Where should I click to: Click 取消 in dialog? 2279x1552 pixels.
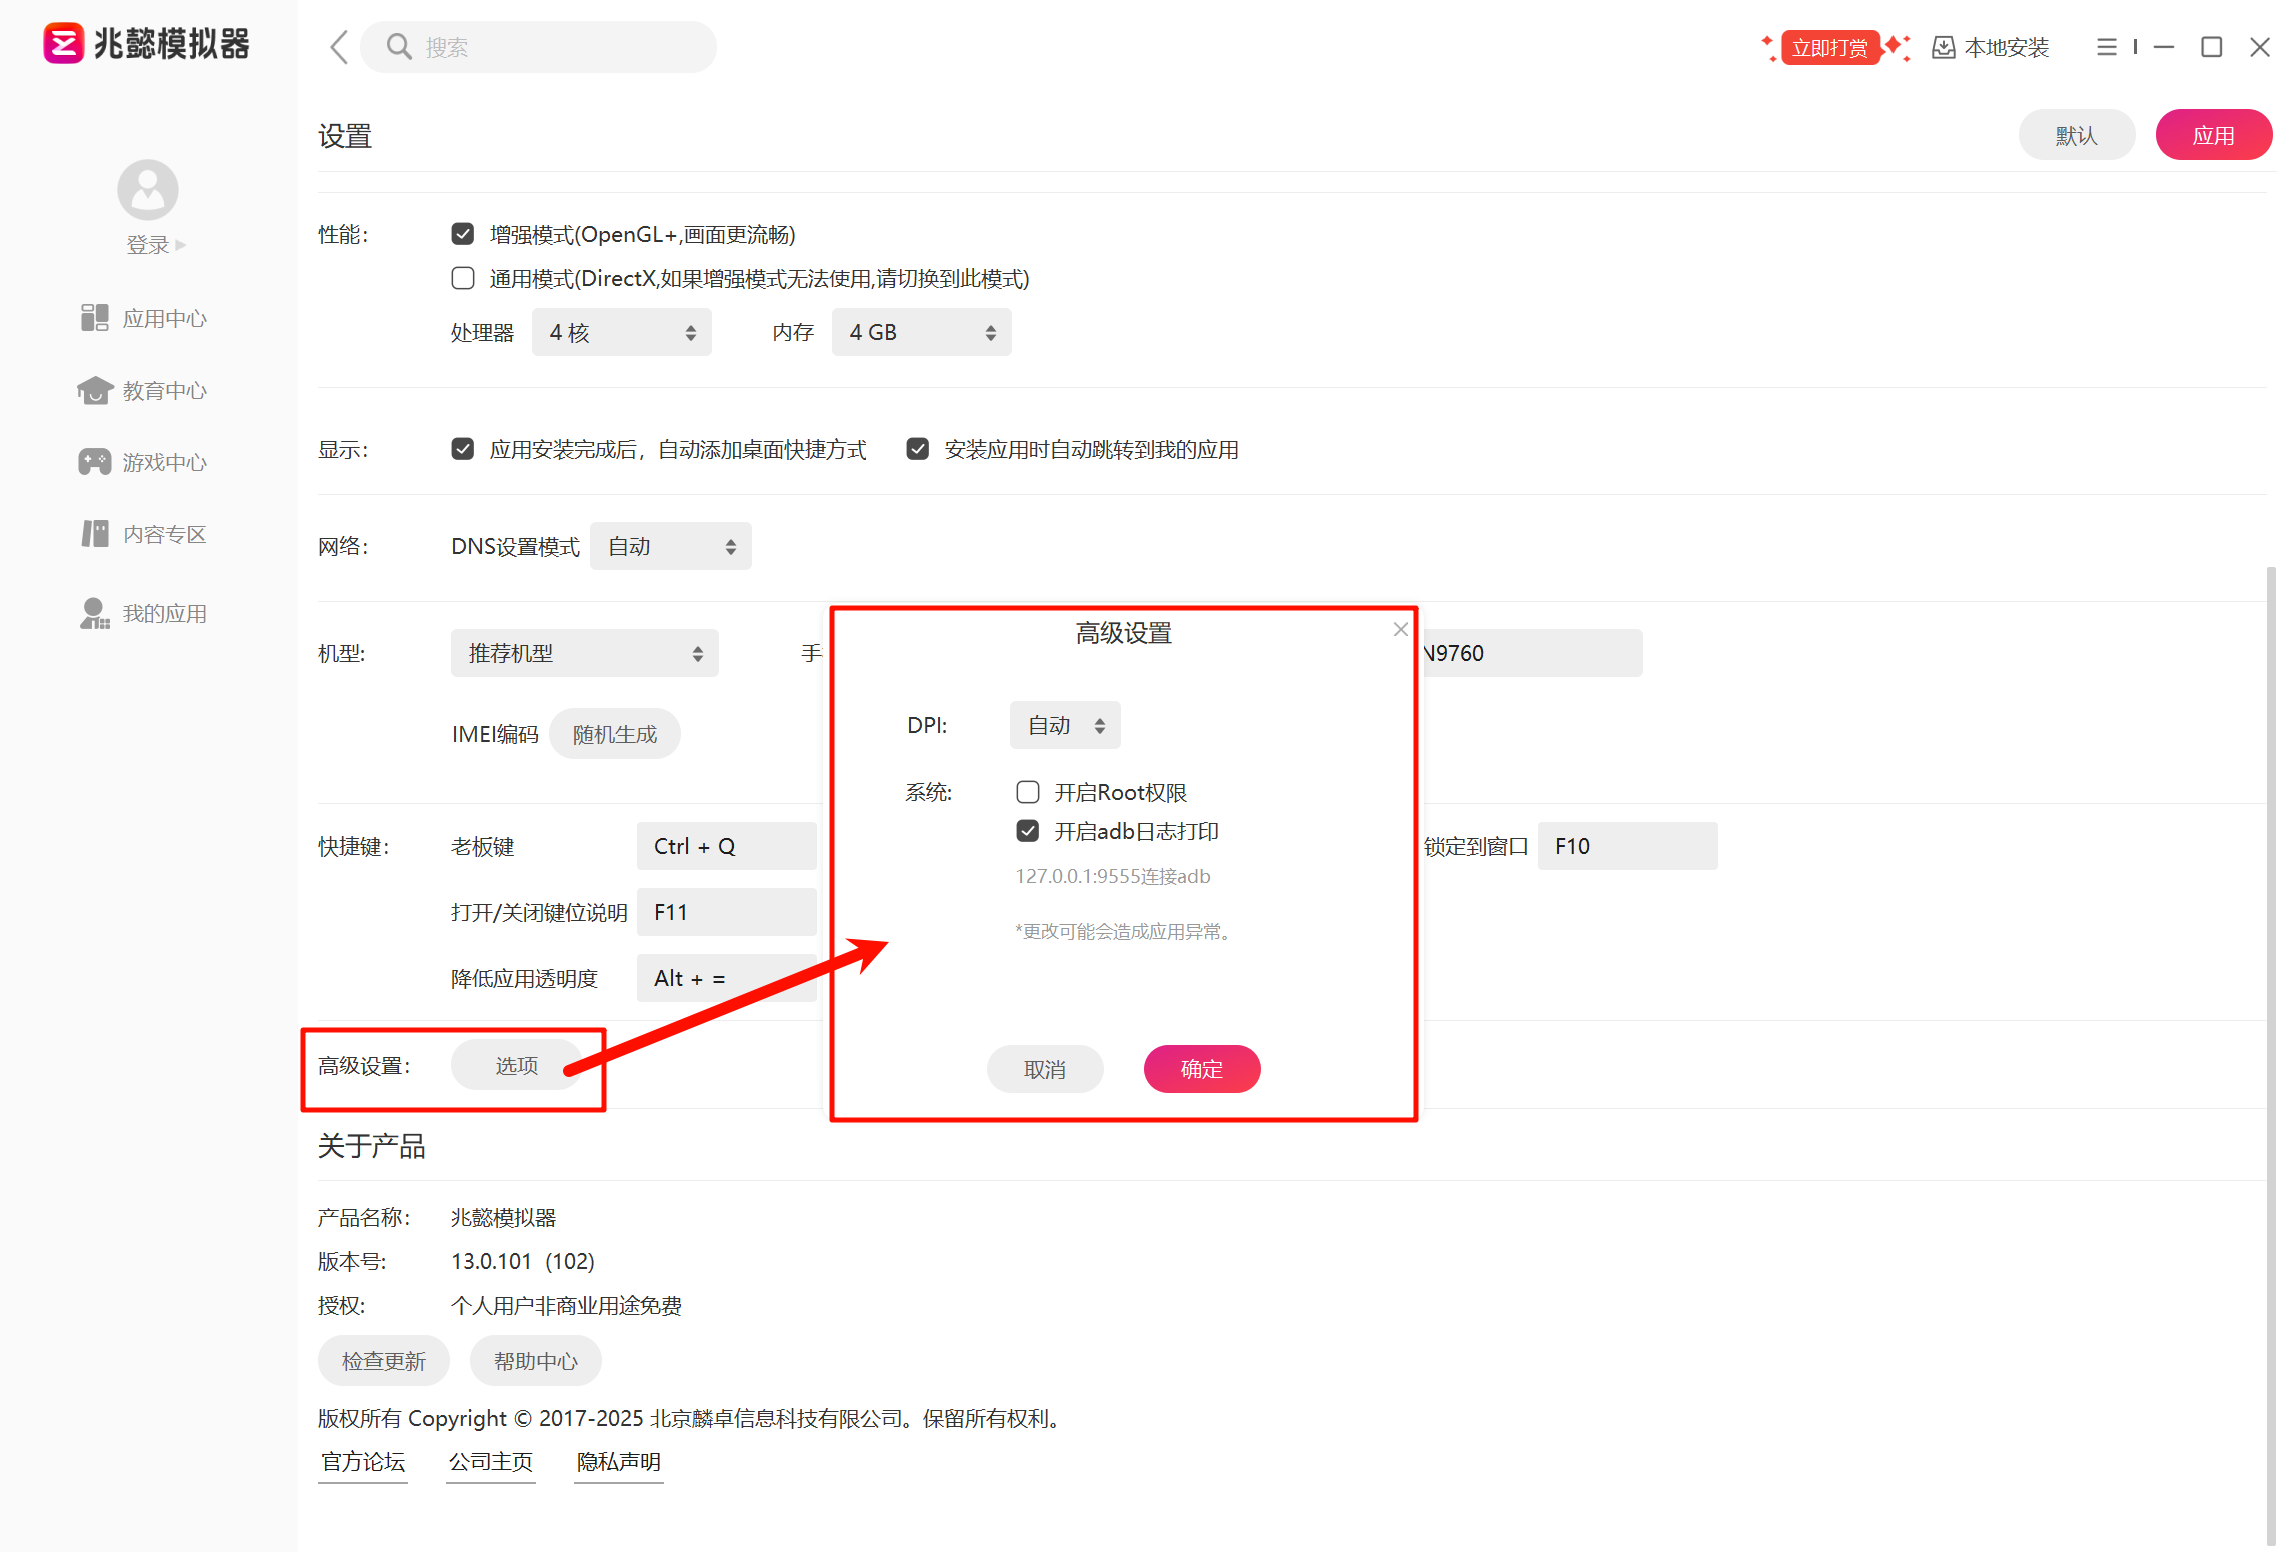tap(1045, 1069)
